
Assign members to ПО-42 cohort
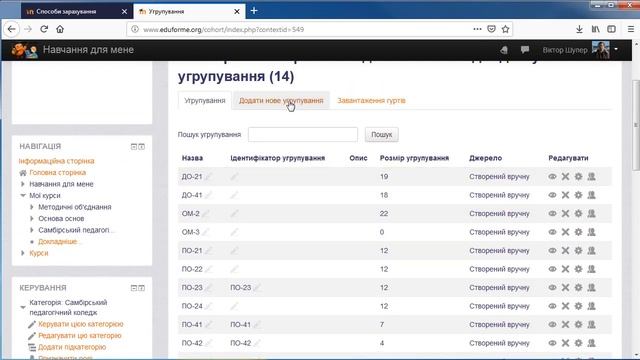pyautogui.click(x=591, y=343)
